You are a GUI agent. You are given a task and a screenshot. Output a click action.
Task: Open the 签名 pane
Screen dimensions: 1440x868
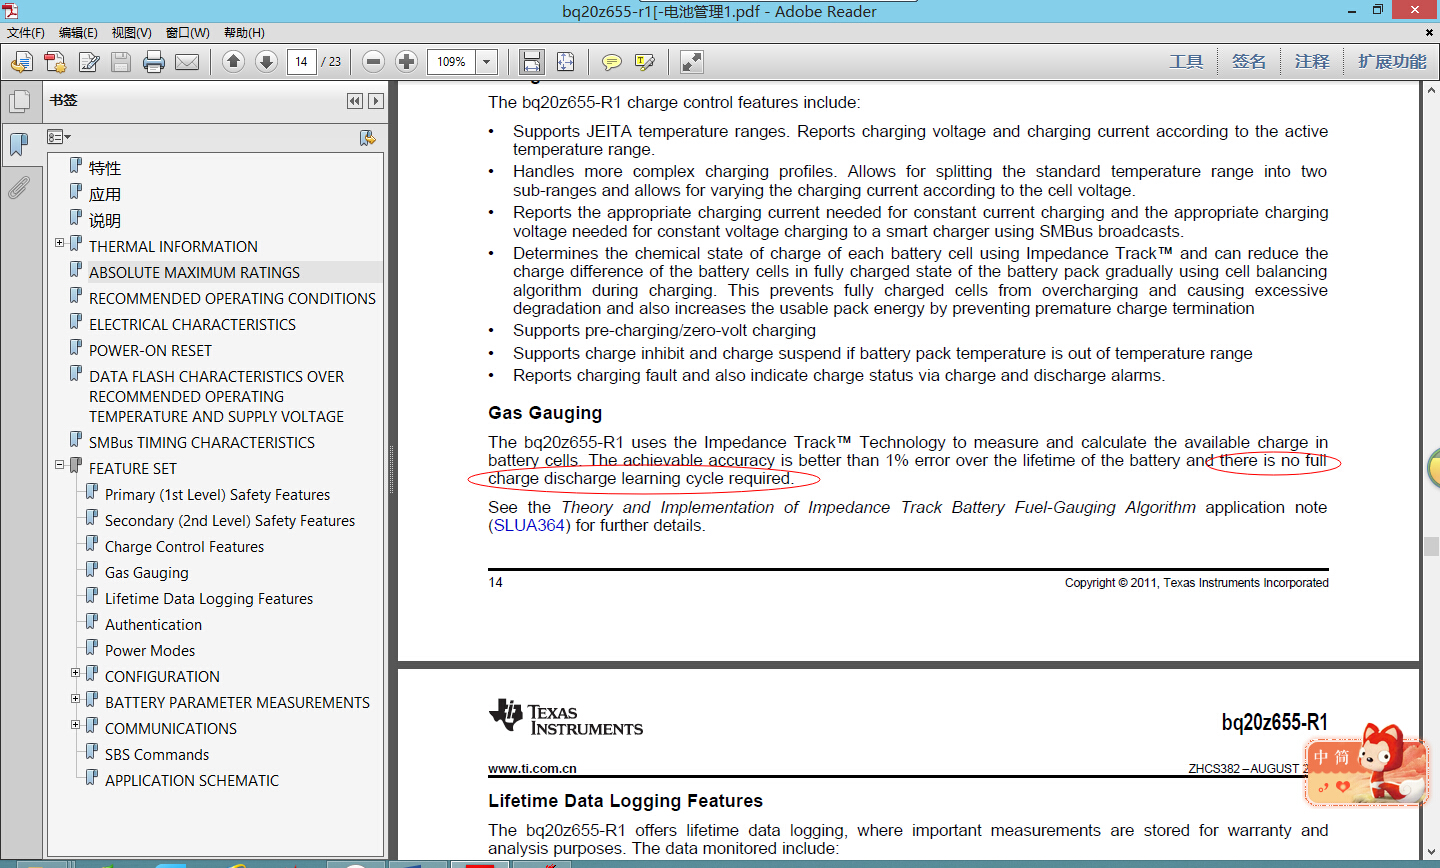point(1249,62)
